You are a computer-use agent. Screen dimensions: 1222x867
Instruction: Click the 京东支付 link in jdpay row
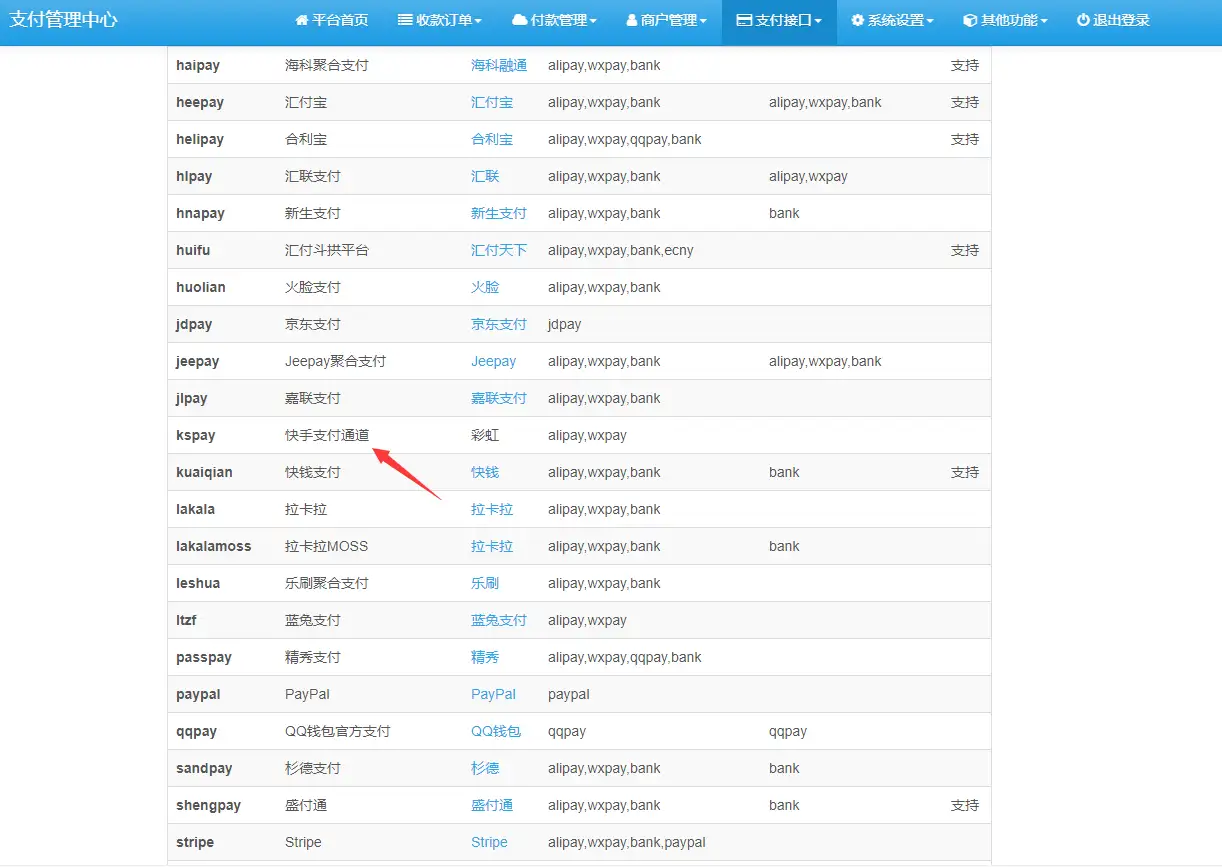[x=499, y=324]
